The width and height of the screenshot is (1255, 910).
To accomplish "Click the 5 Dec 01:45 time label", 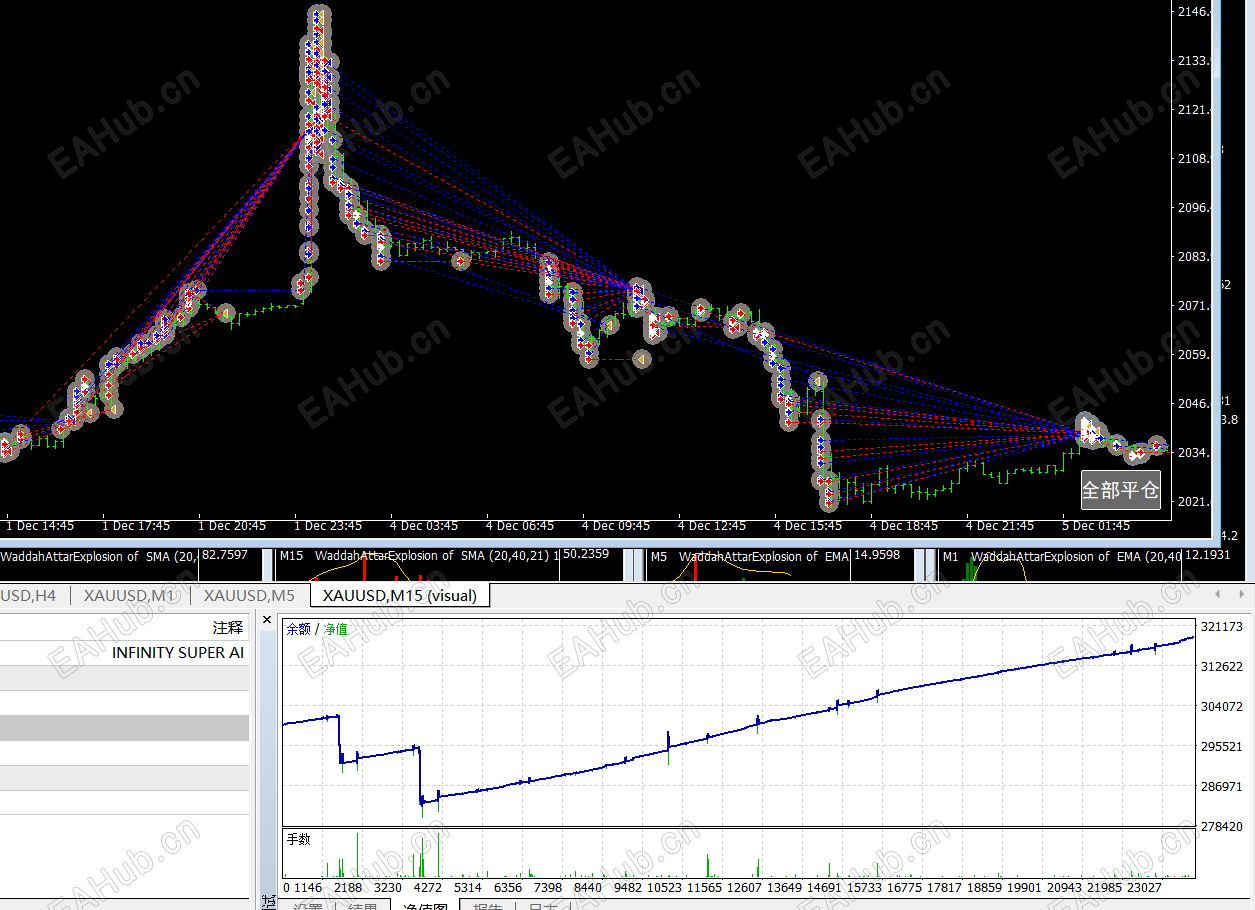I will (x=1096, y=525).
